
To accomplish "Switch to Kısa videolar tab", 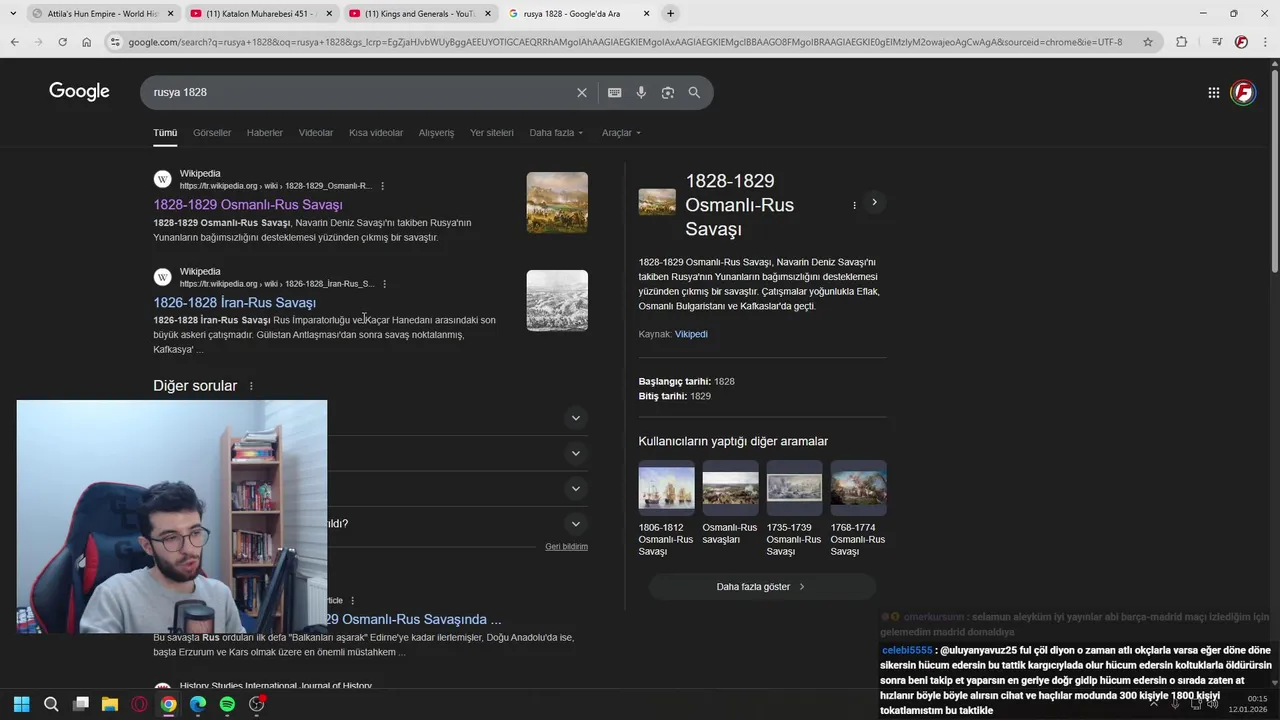I will (x=376, y=133).
